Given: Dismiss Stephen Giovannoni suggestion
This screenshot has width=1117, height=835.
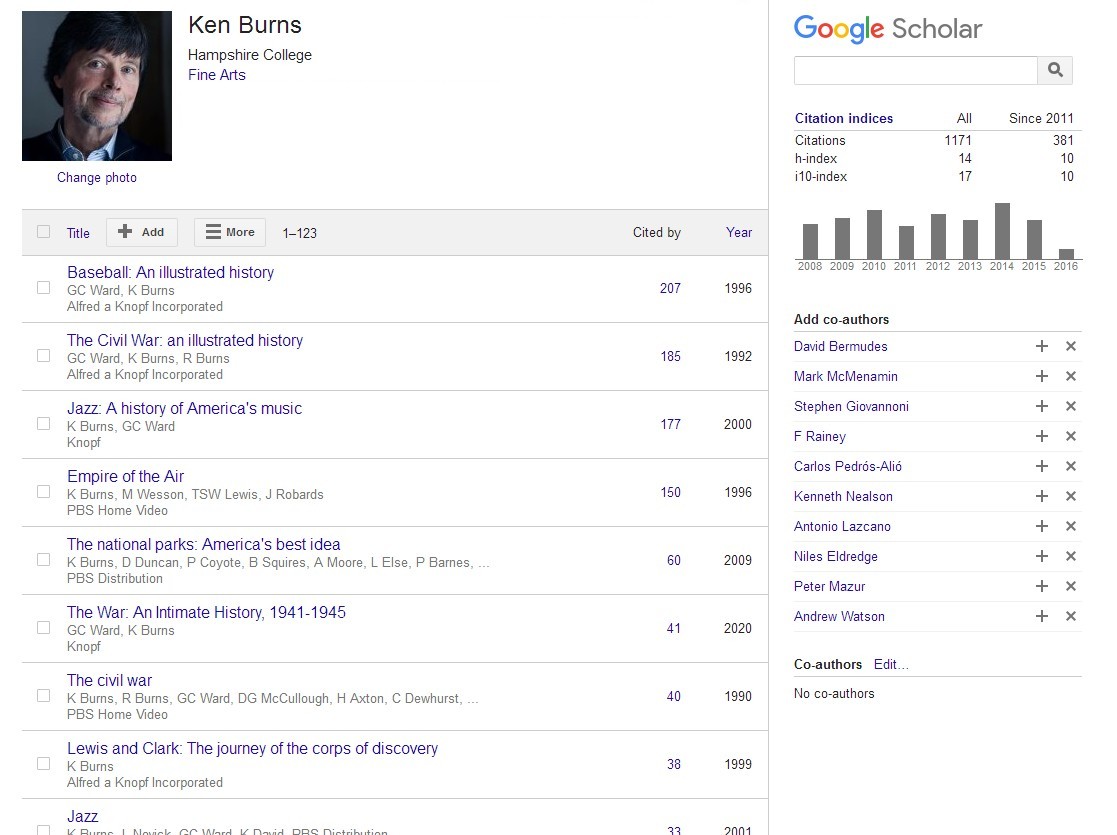Looking at the screenshot, I should click(1070, 406).
